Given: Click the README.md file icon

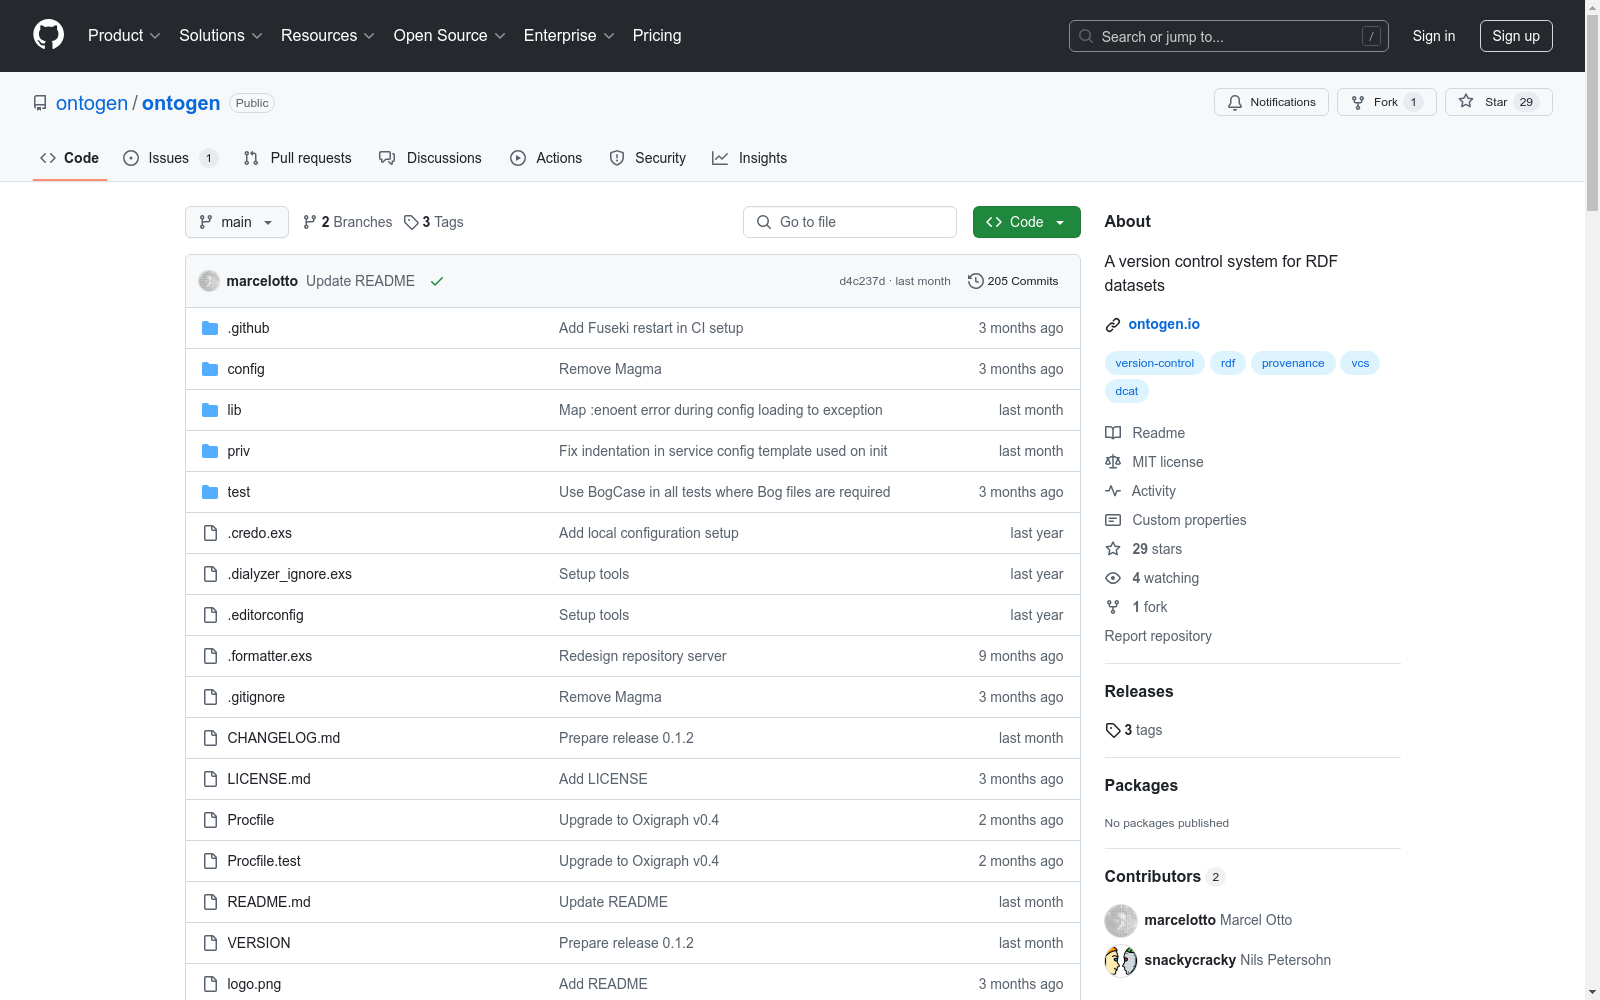Looking at the screenshot, I should click(x=210, y=902).
